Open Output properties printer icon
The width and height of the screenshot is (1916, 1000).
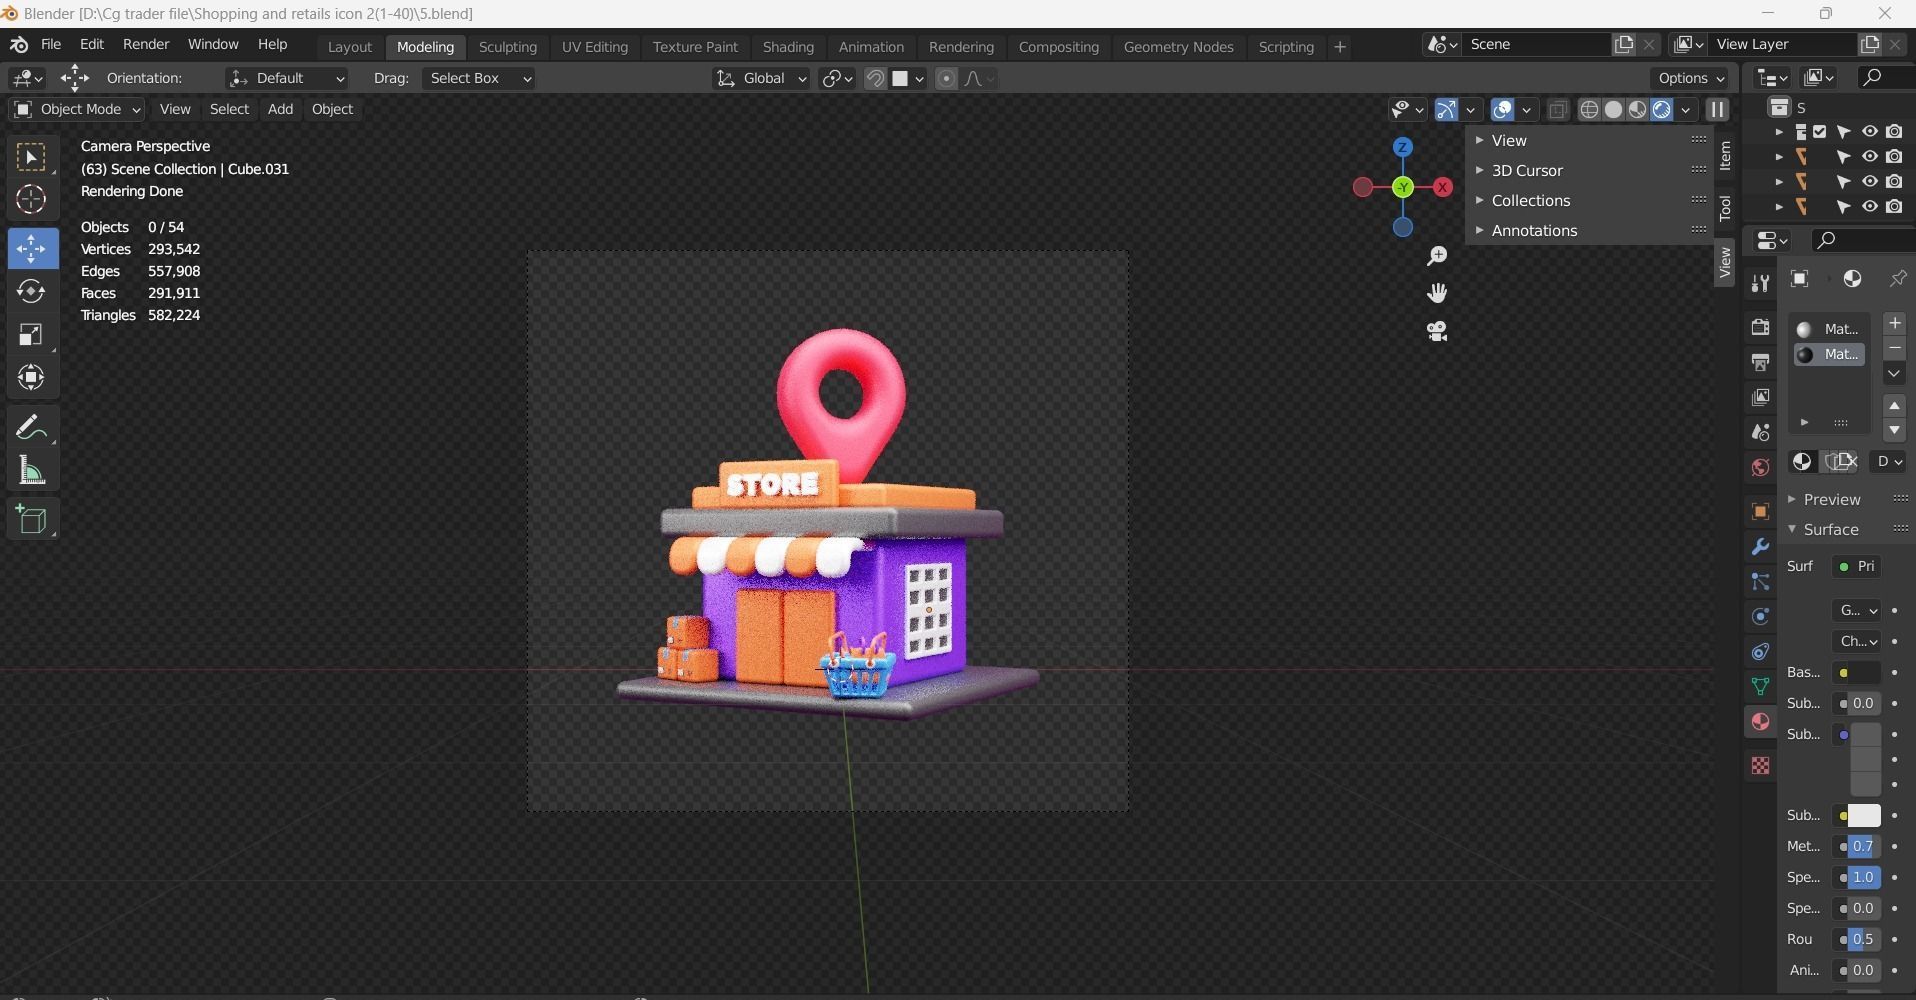(1760, 362)
